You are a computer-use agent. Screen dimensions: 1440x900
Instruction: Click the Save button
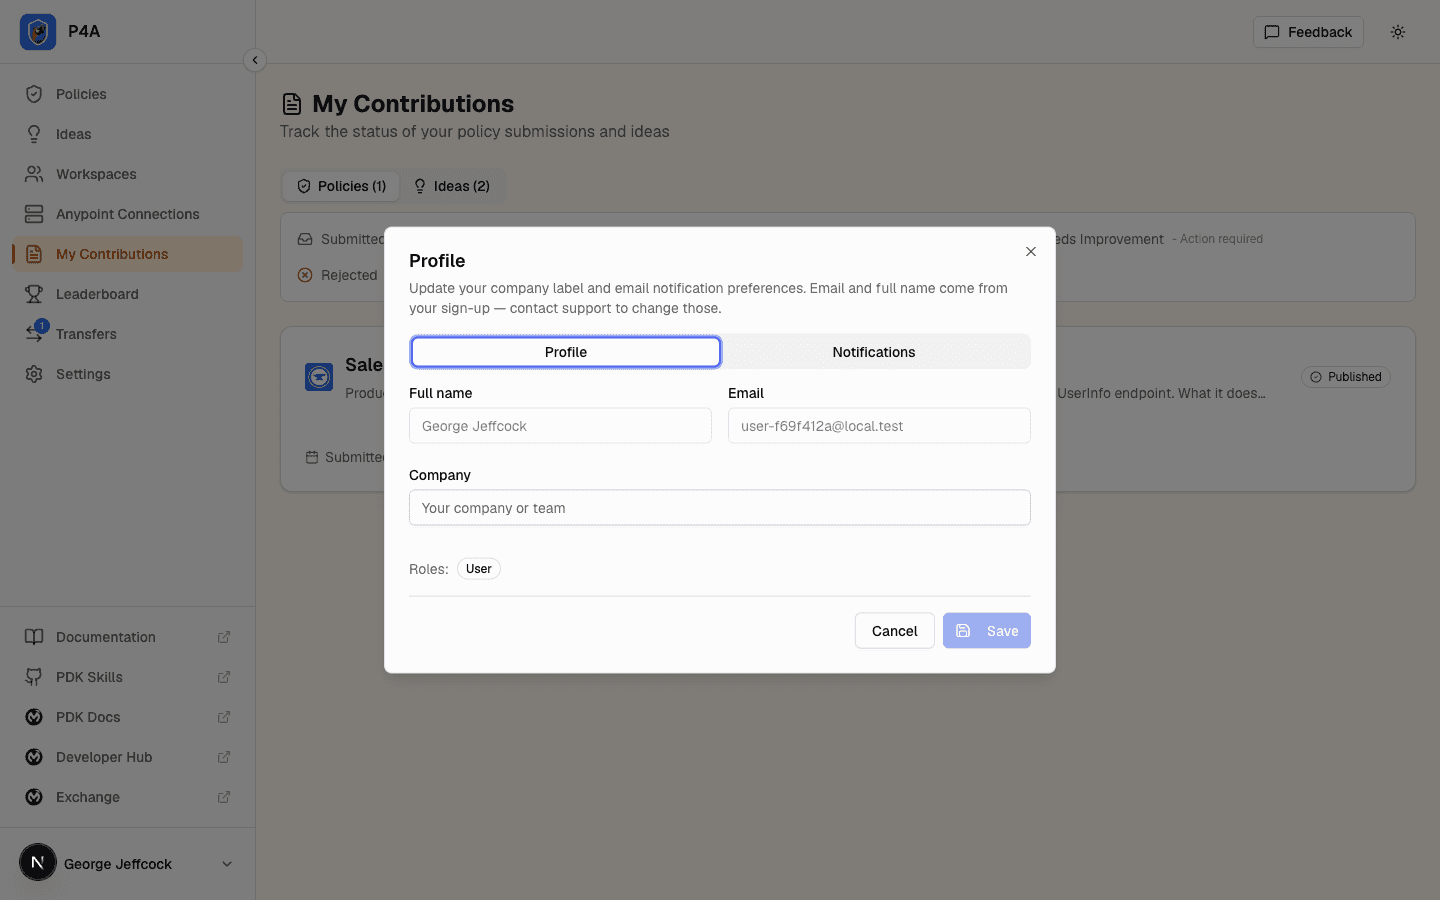(x=987, y=631)
